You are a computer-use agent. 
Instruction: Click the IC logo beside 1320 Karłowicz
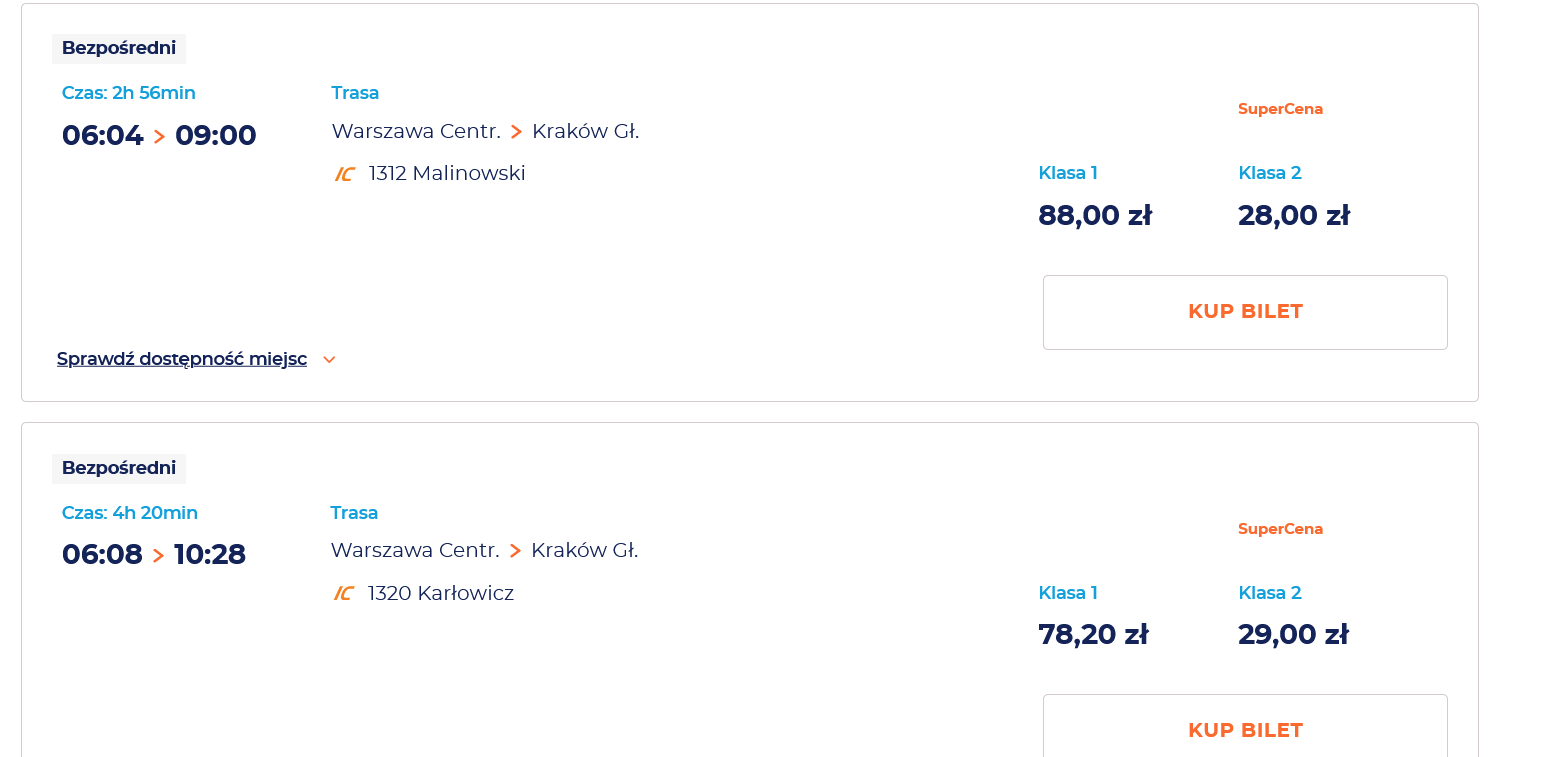(343, 594)
